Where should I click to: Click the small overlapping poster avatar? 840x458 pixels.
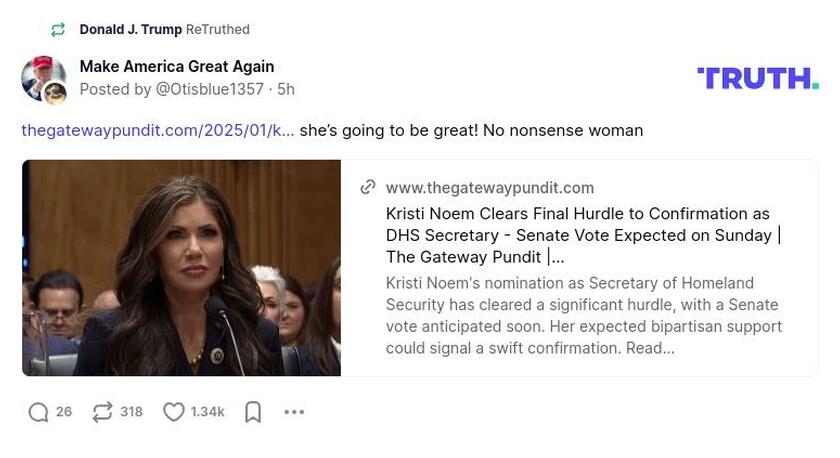(x=55, y=93)
